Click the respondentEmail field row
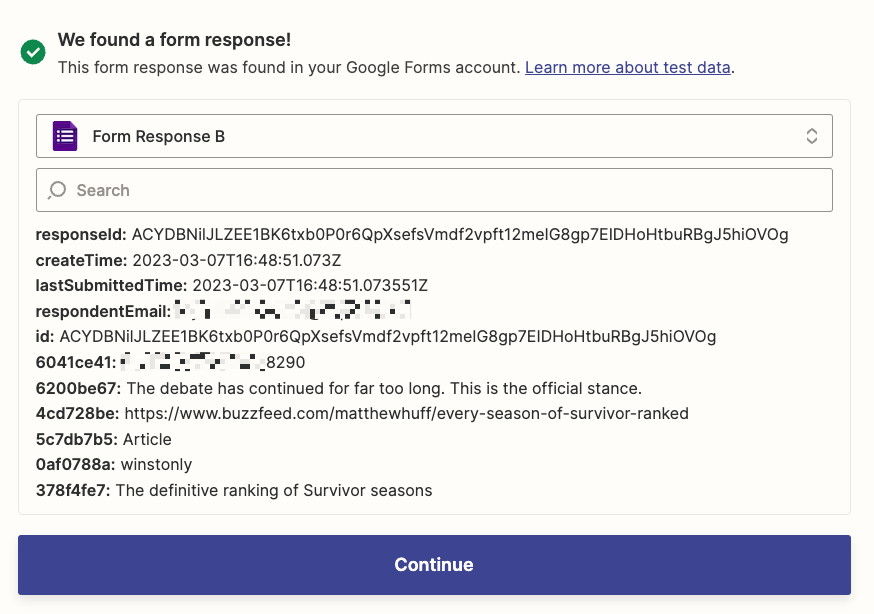874x614 pixels. click(x=223, y=311)
